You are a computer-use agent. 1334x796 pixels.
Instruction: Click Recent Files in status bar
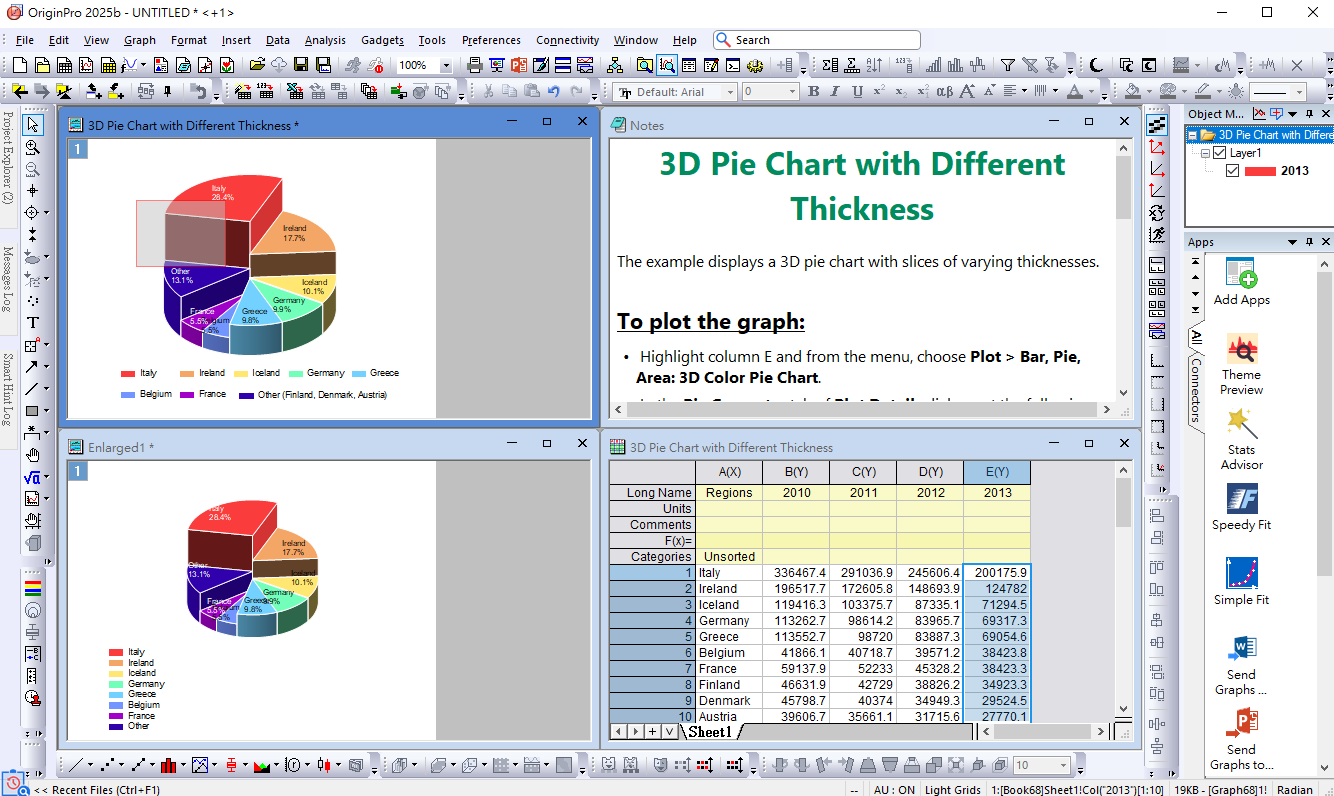98,789
